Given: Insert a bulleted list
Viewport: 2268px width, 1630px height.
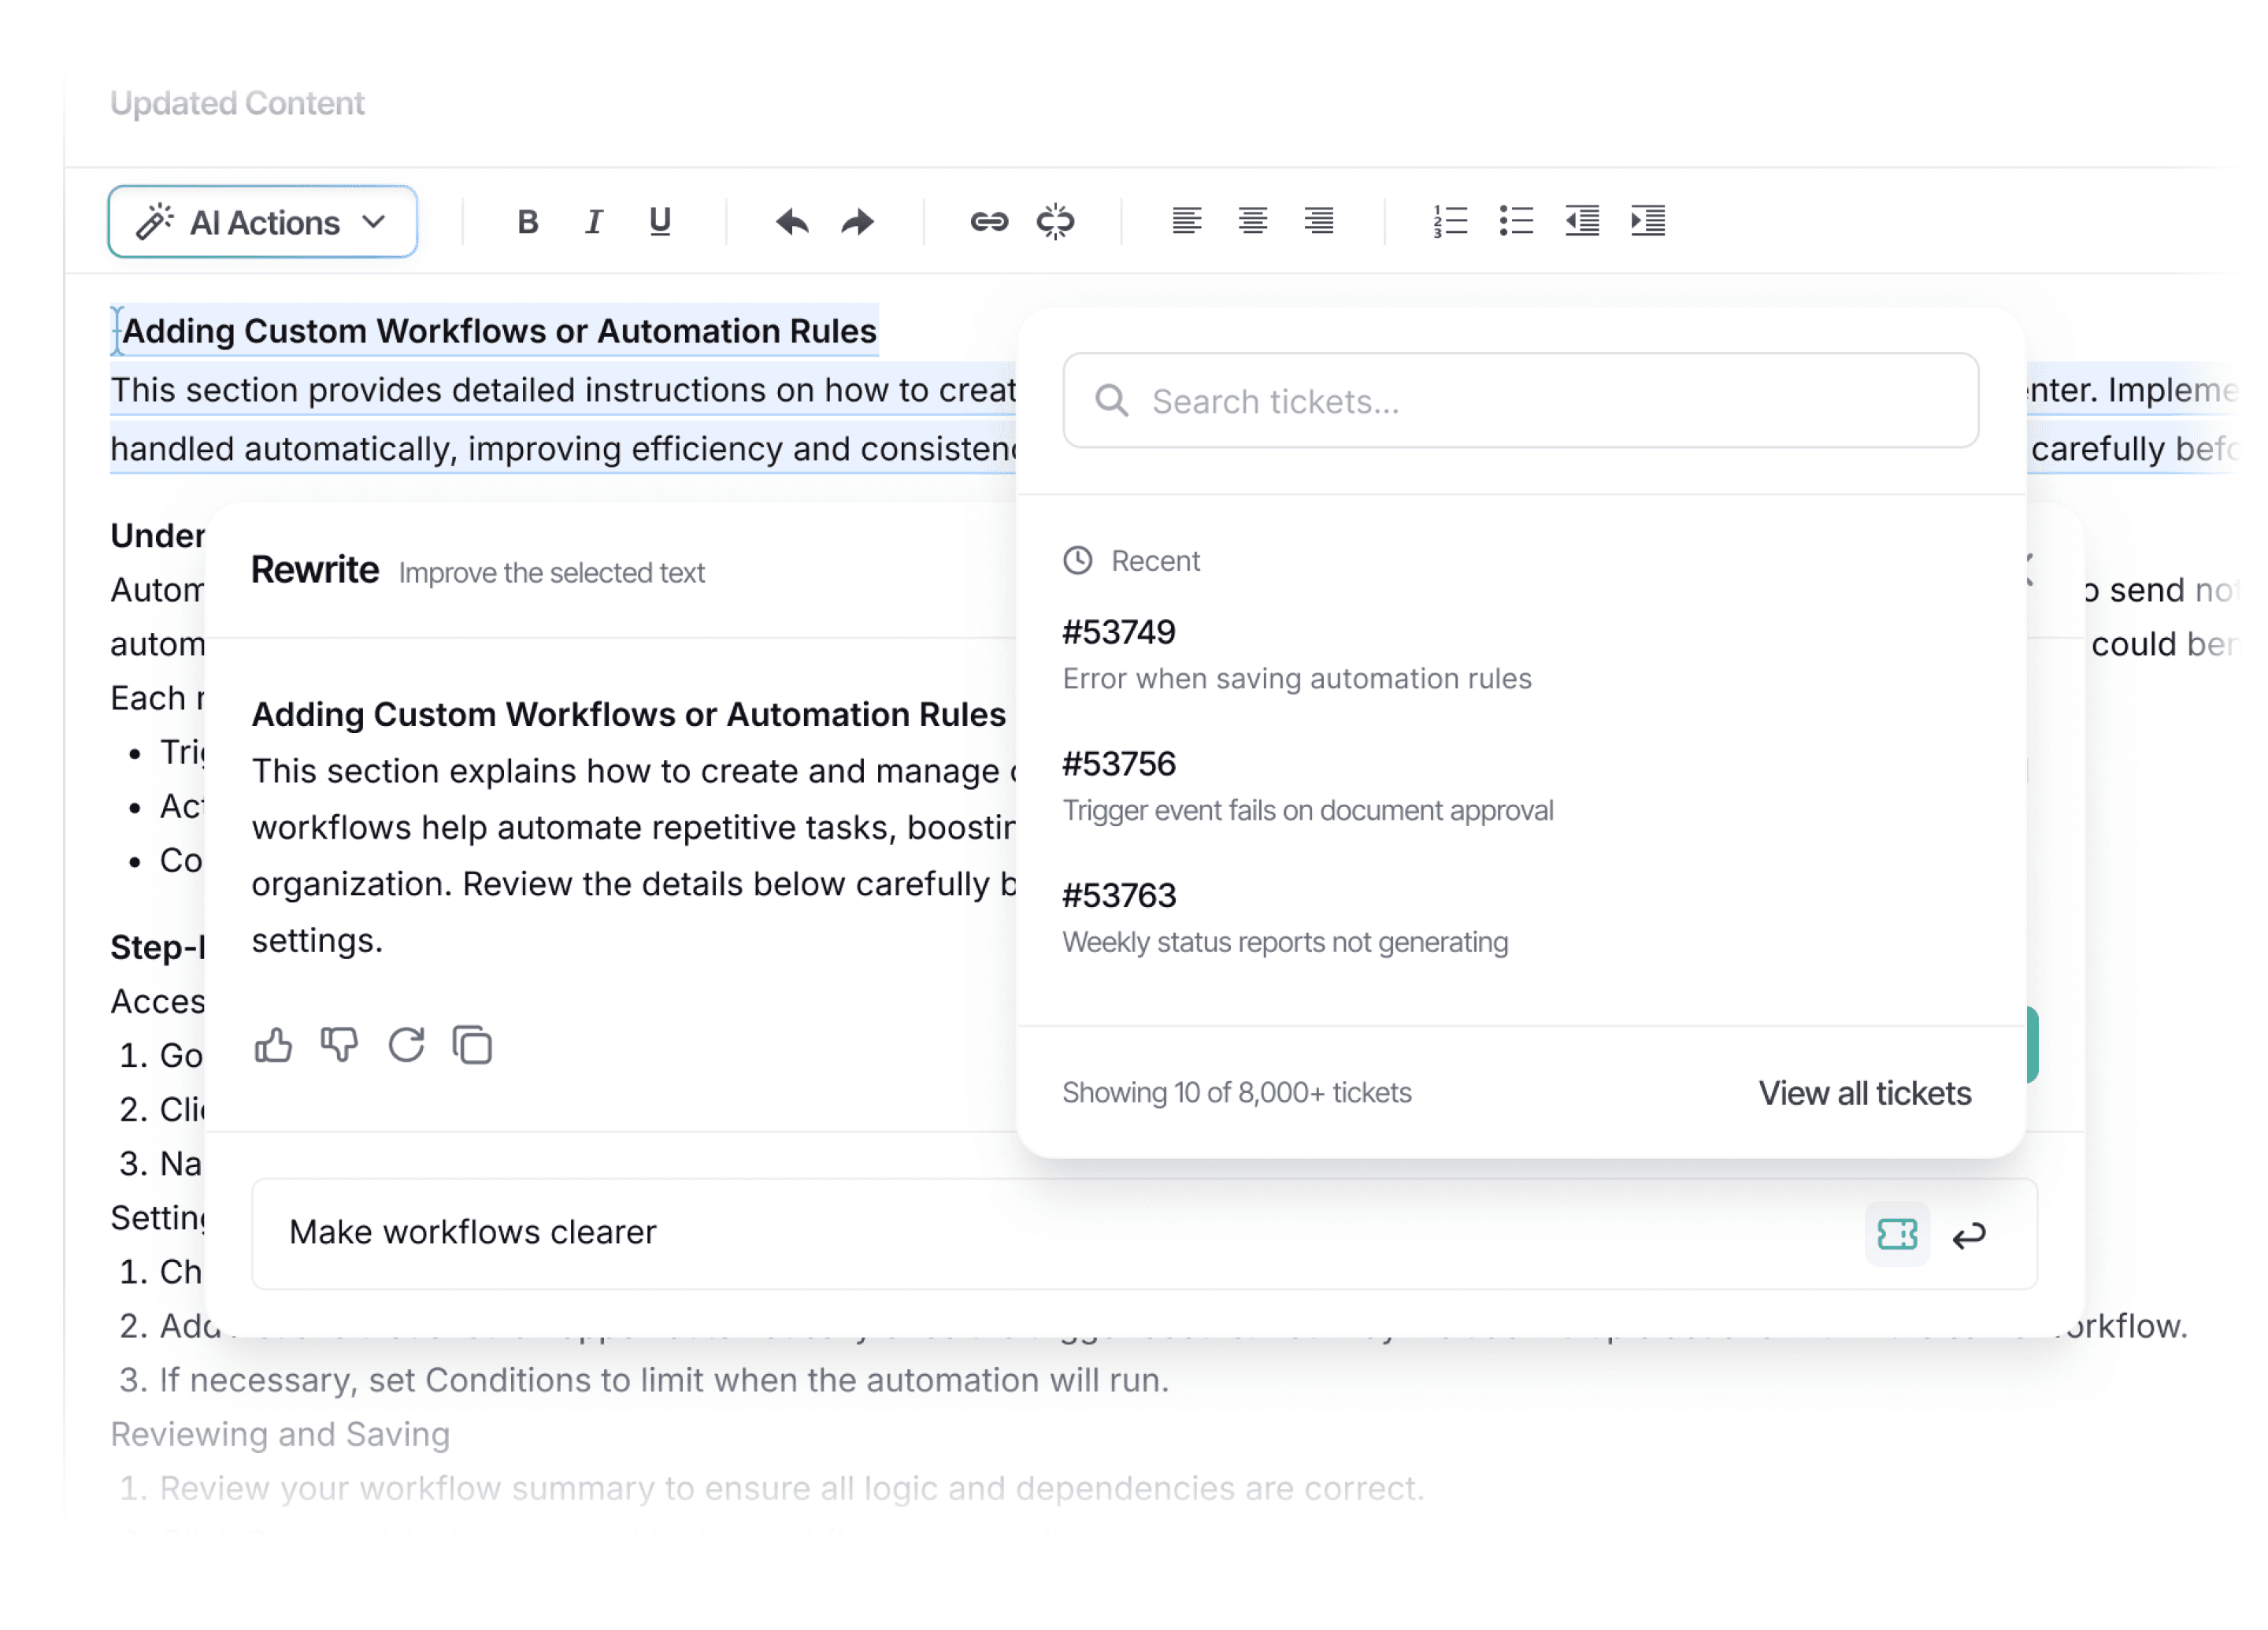Looking at the screenshot, I should pyautogui.click(x=1515, y=221).
